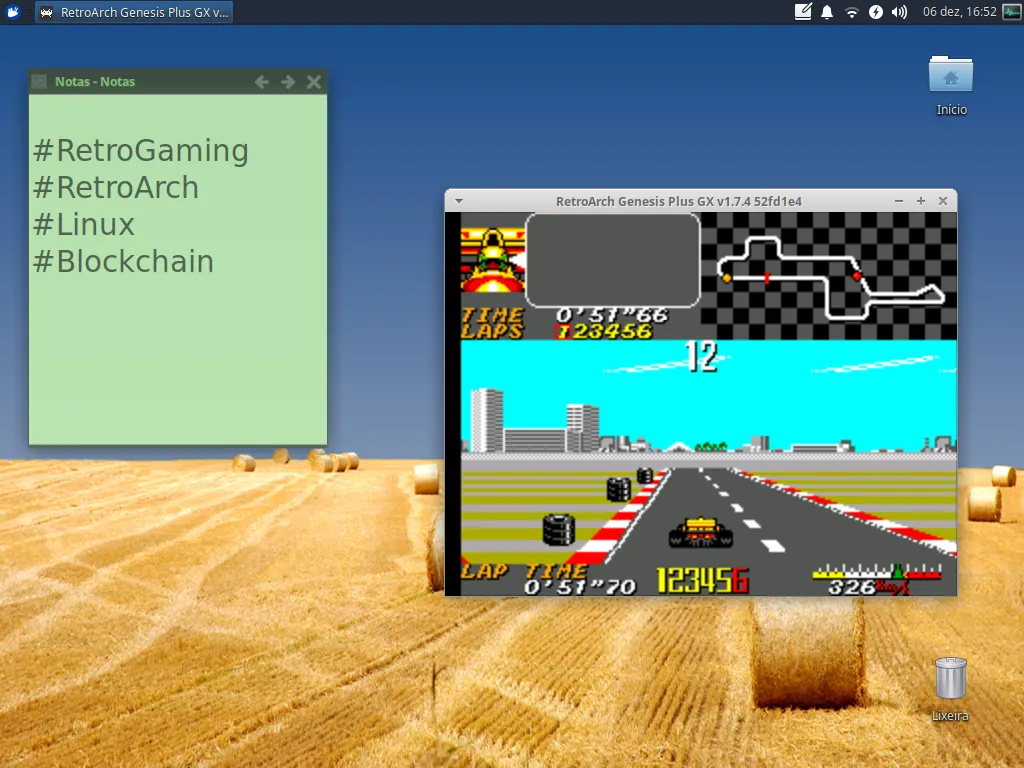
Task: Click the speedometer rev gauge bar
Action: [877, 573]
